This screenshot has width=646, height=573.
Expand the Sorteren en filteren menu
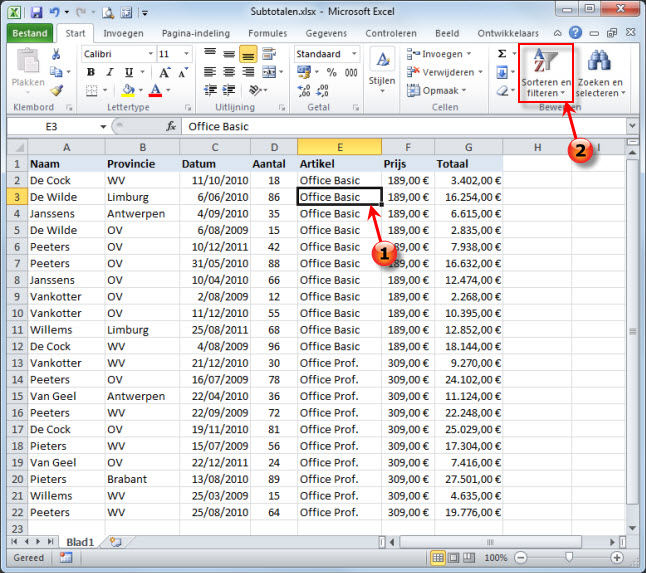tap(545, 73)
